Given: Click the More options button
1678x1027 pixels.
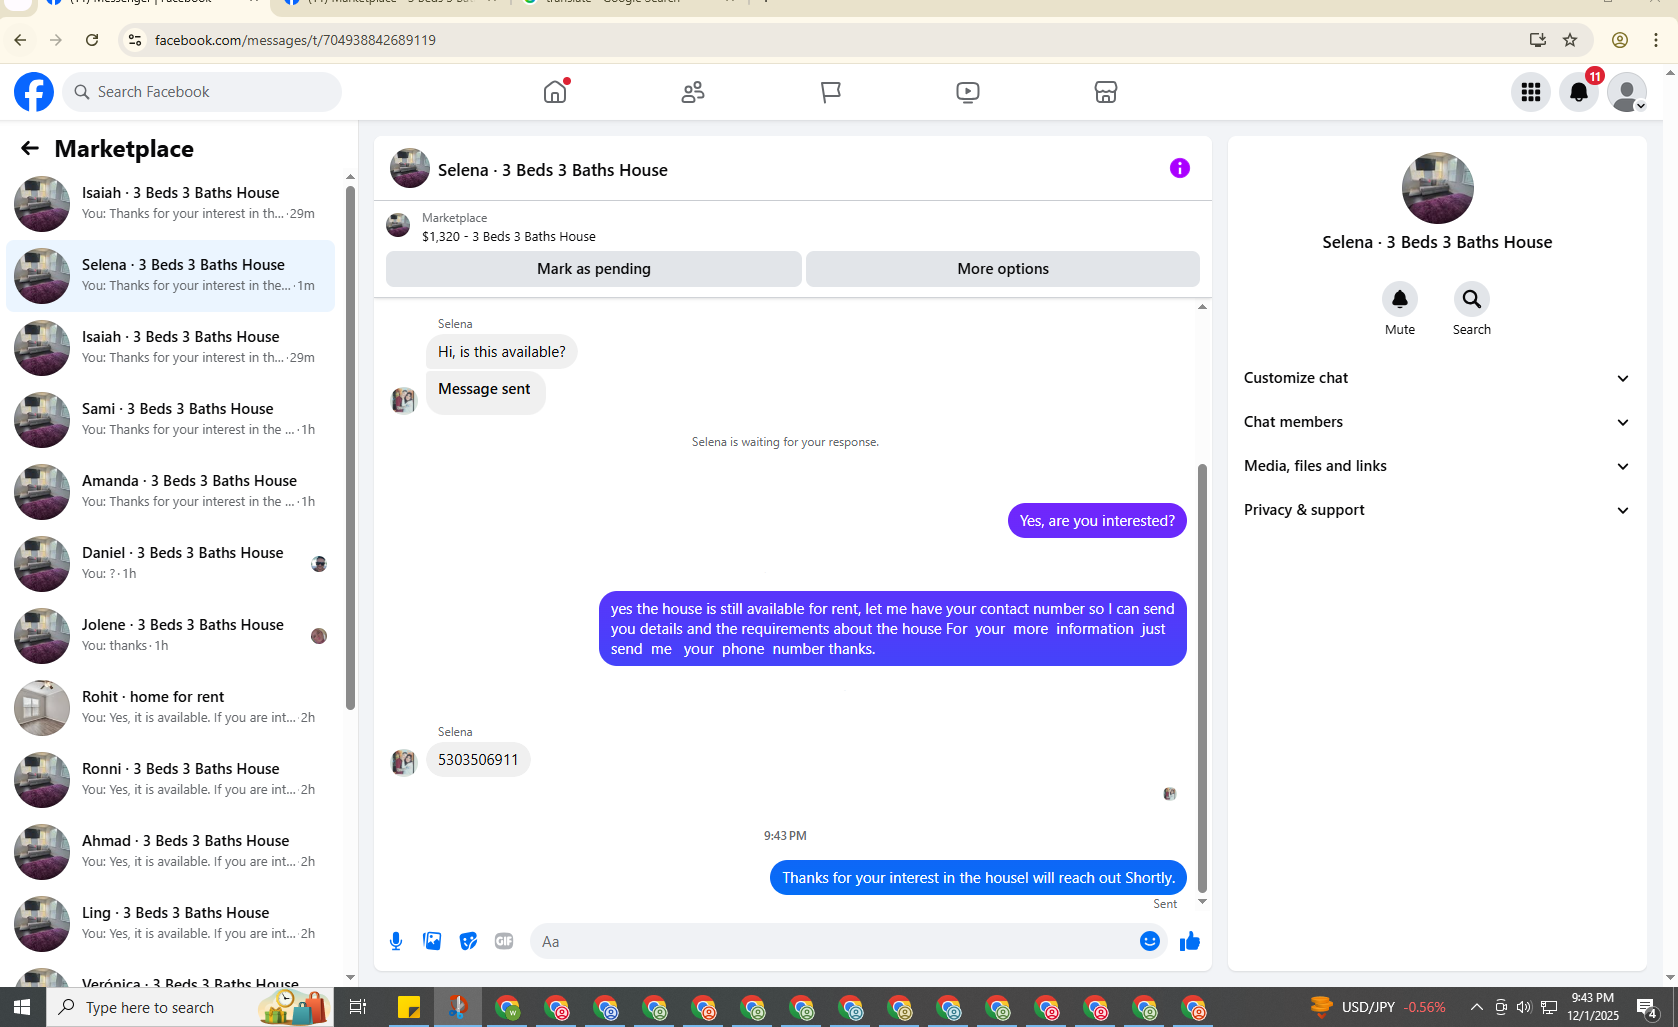Looking at the screenshot, I should (1003, 269).
